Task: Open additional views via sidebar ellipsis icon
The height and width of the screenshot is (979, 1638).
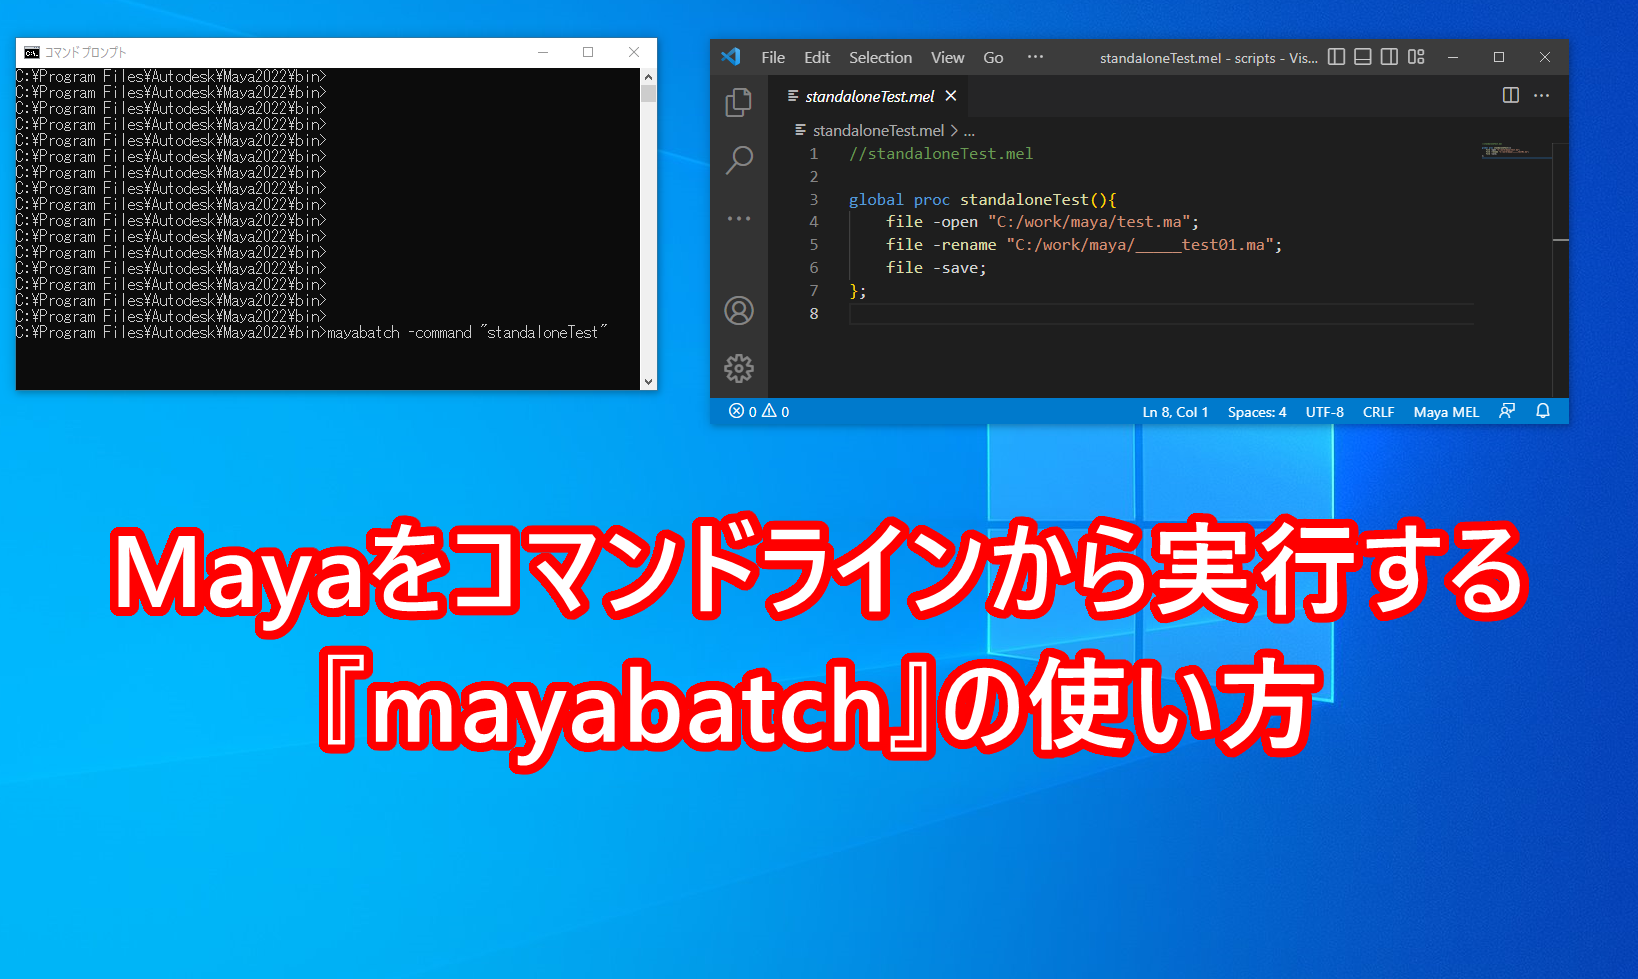Action: (739, 218)
